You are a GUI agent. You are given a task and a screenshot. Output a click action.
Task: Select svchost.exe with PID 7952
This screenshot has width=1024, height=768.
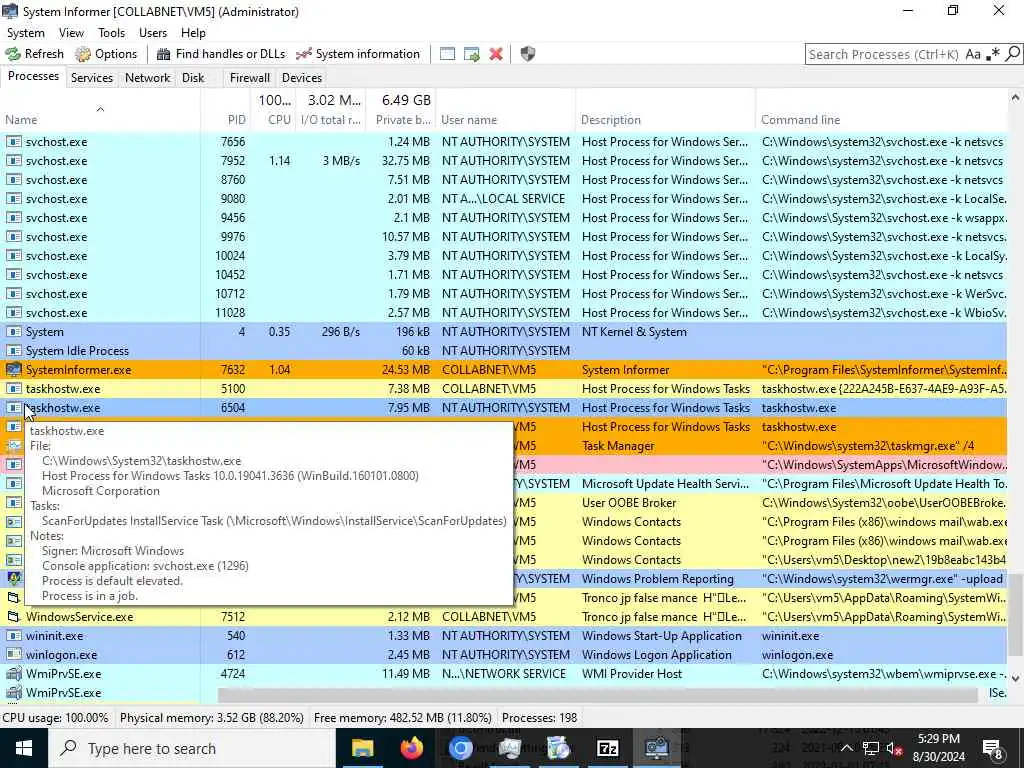click(504, 161)
